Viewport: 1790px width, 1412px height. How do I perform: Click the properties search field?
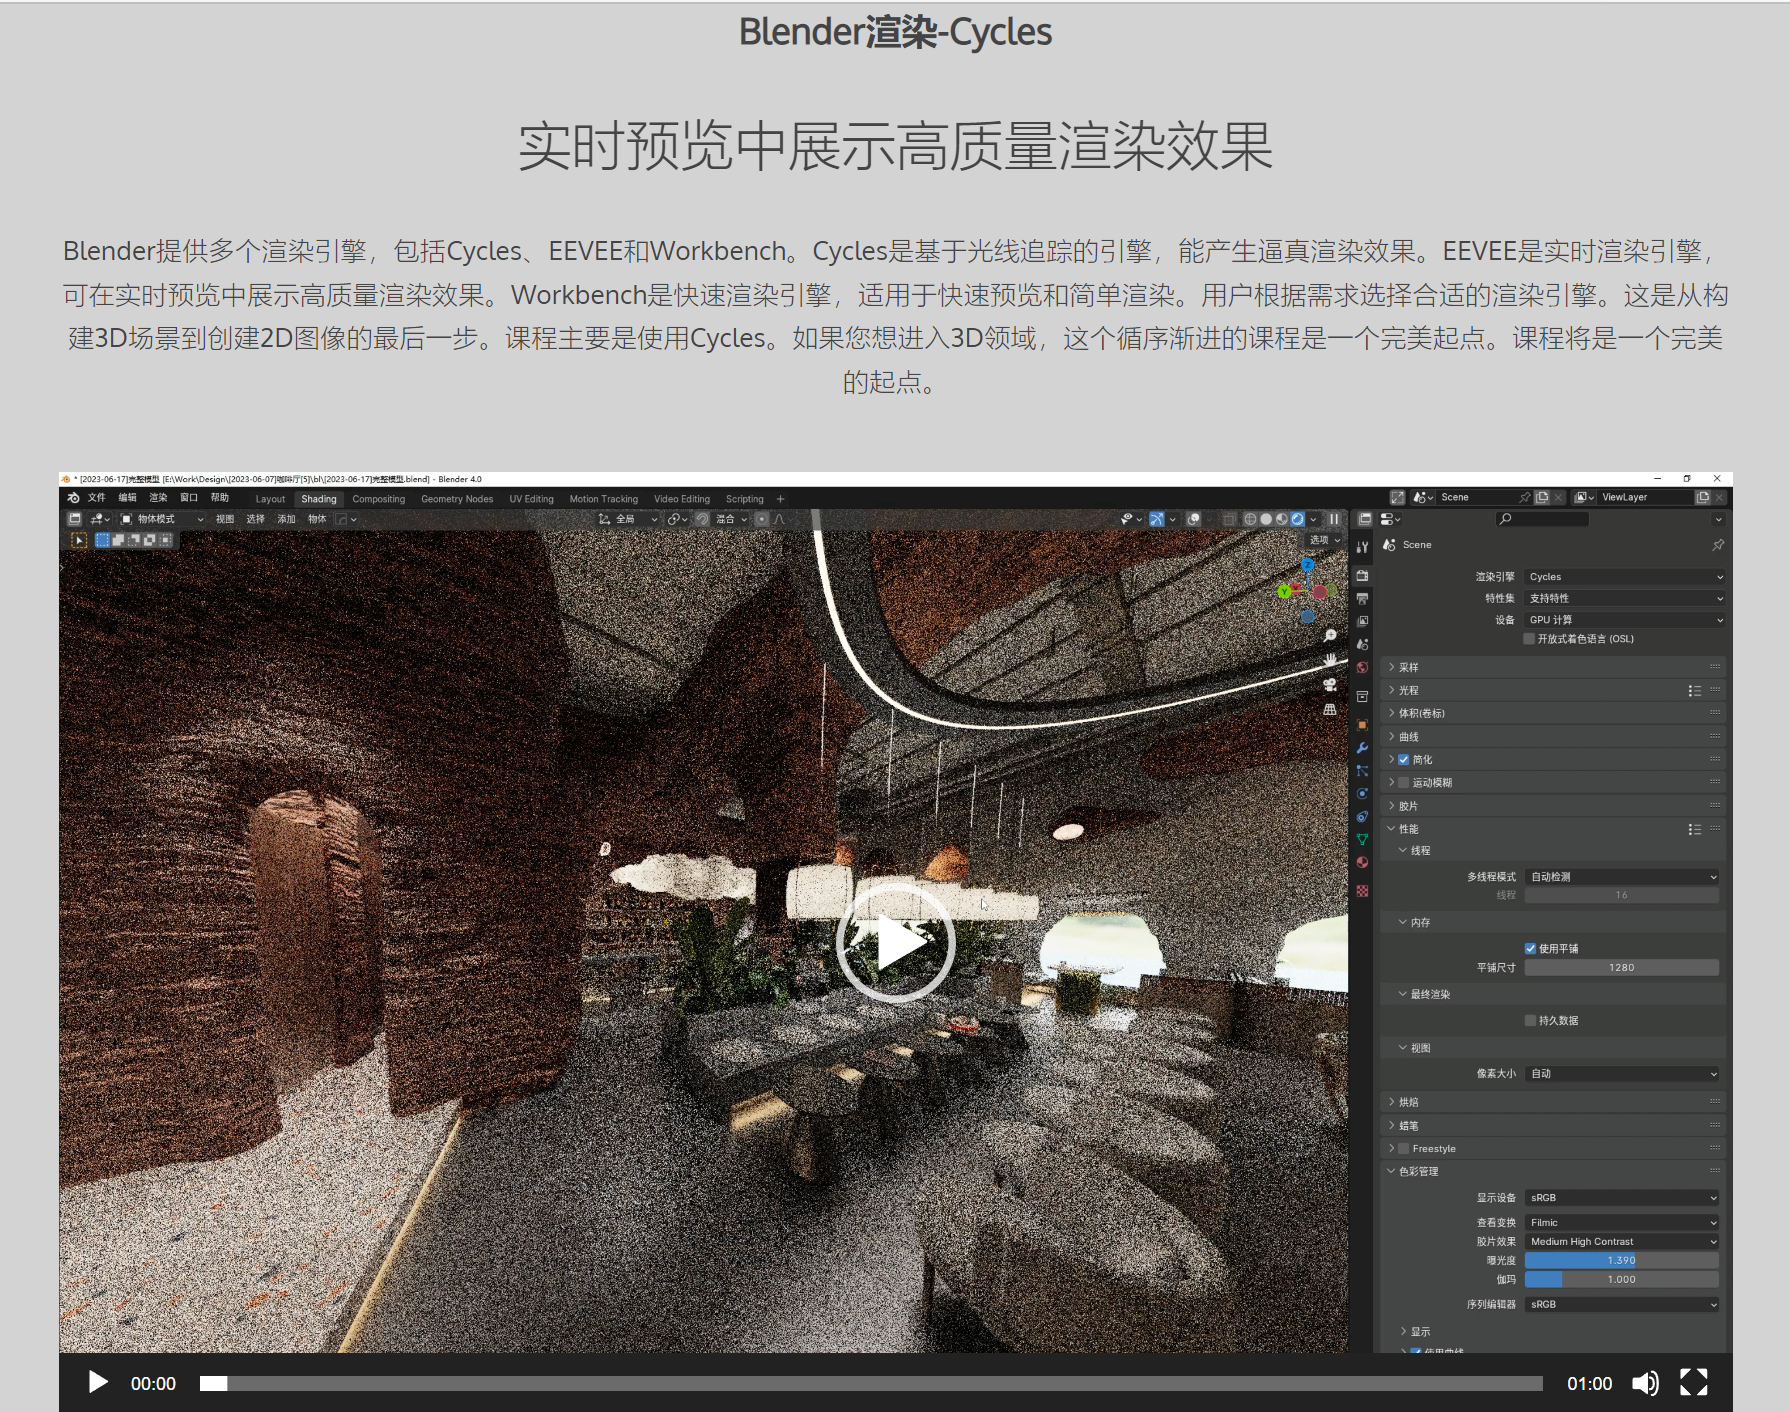pos(1544,519)
